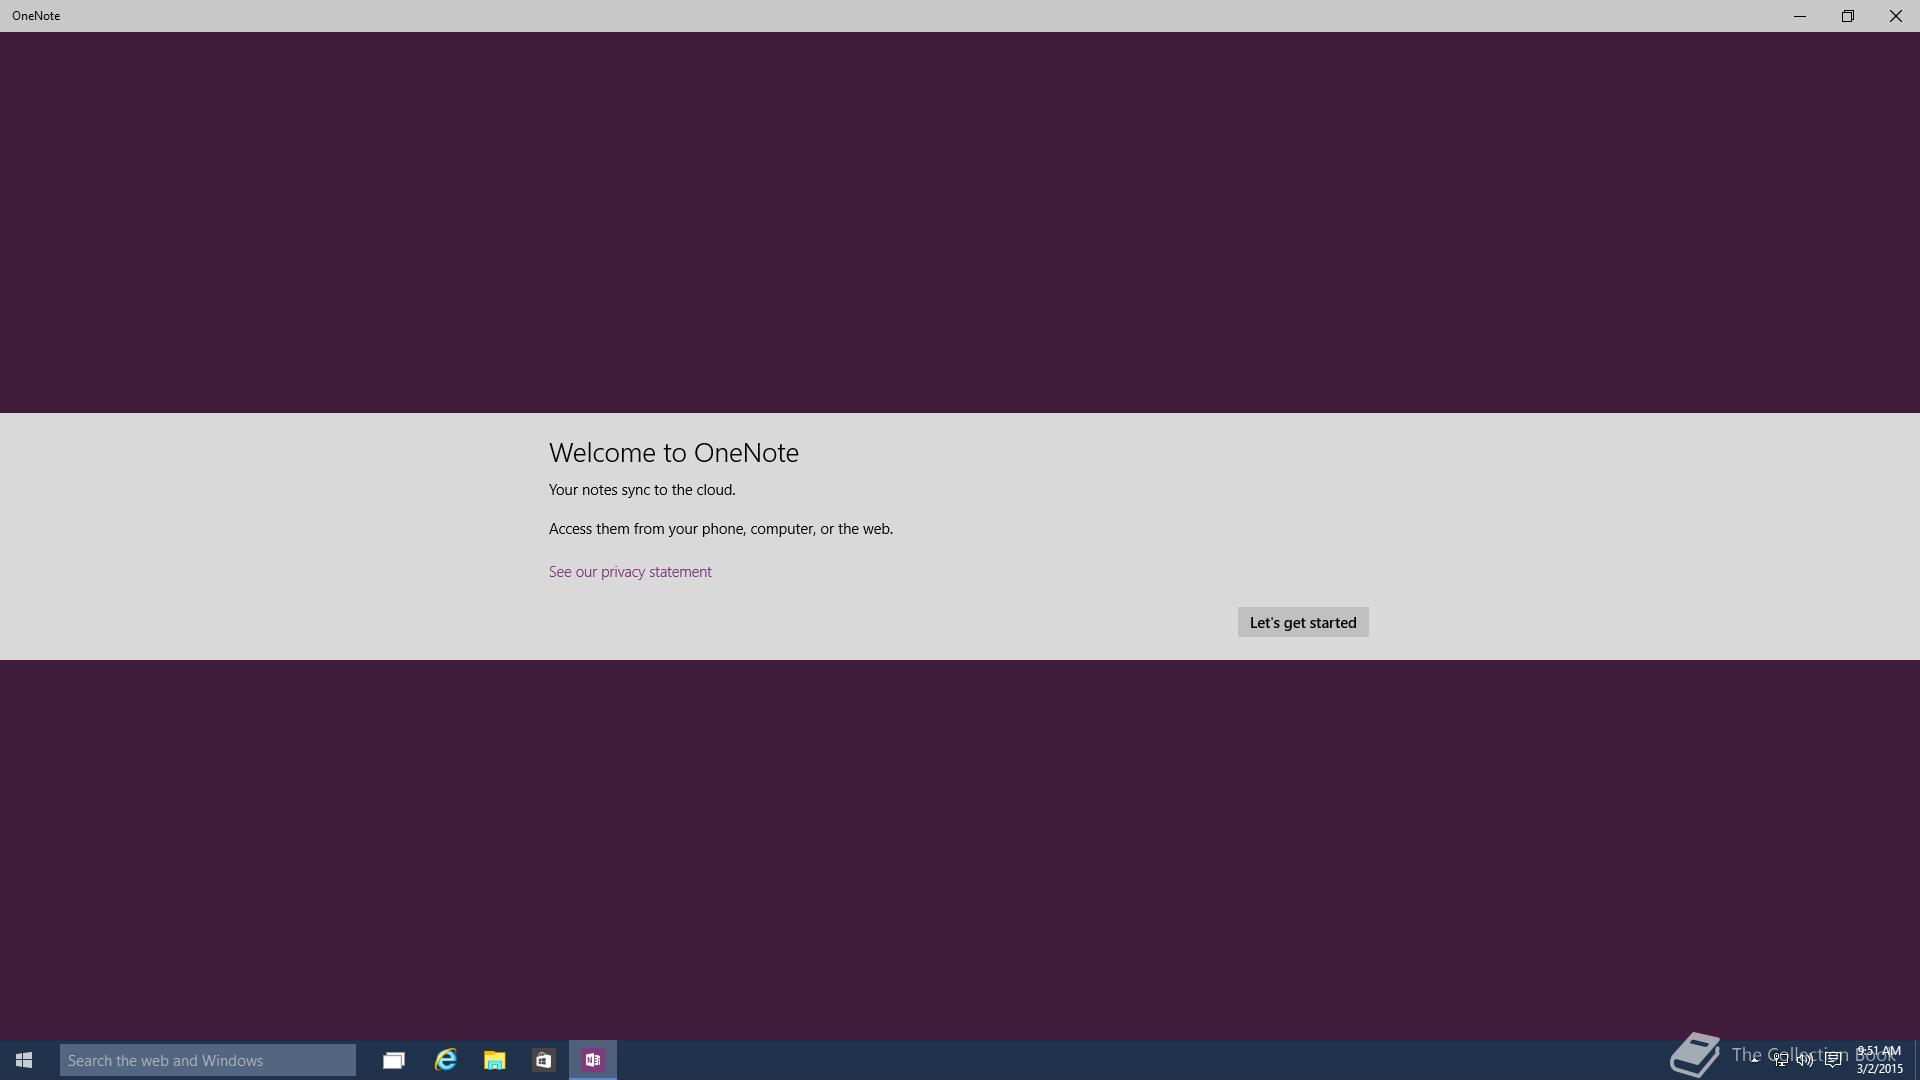Select the OneNote taskbar icon
1920x1080 pixels.
point(593,1060)
